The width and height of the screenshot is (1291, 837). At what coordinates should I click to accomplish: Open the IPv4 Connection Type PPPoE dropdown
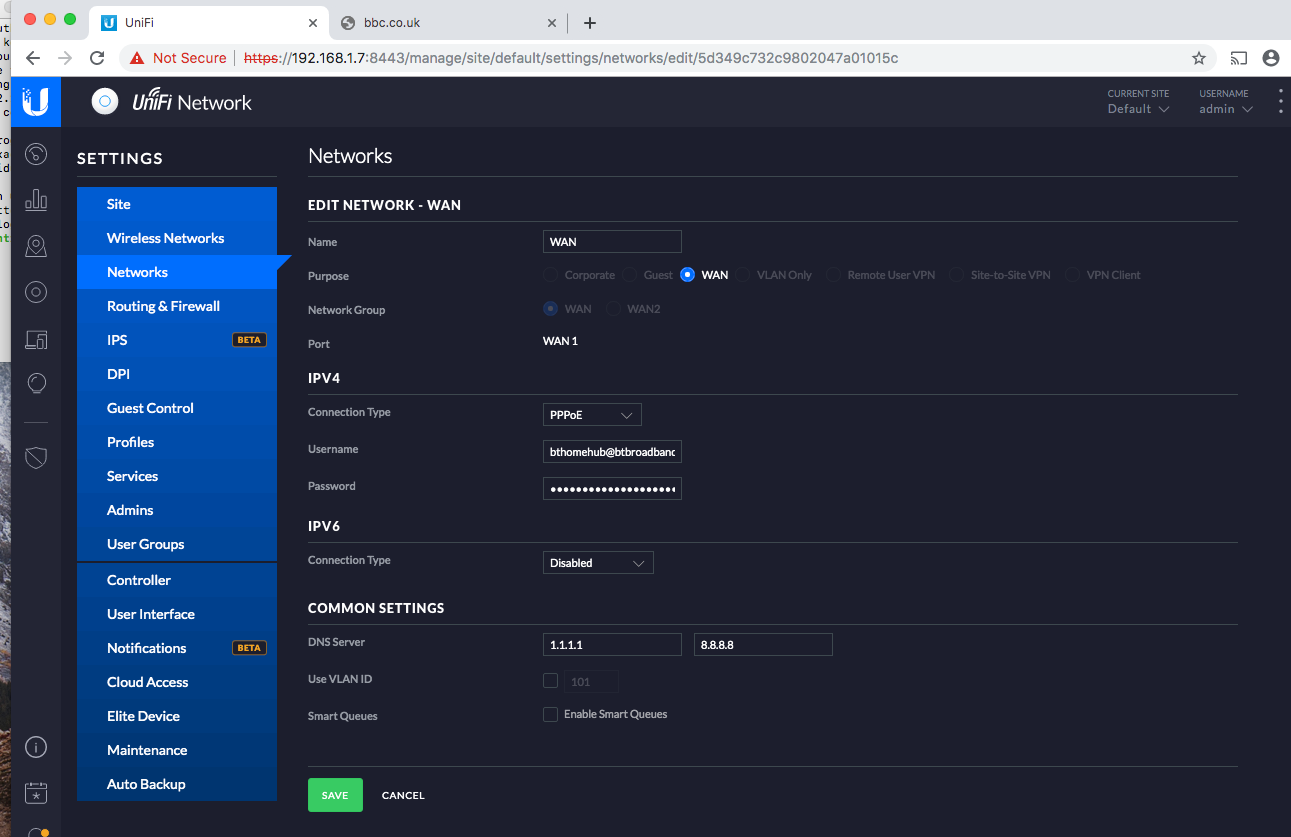coord(592,415)
